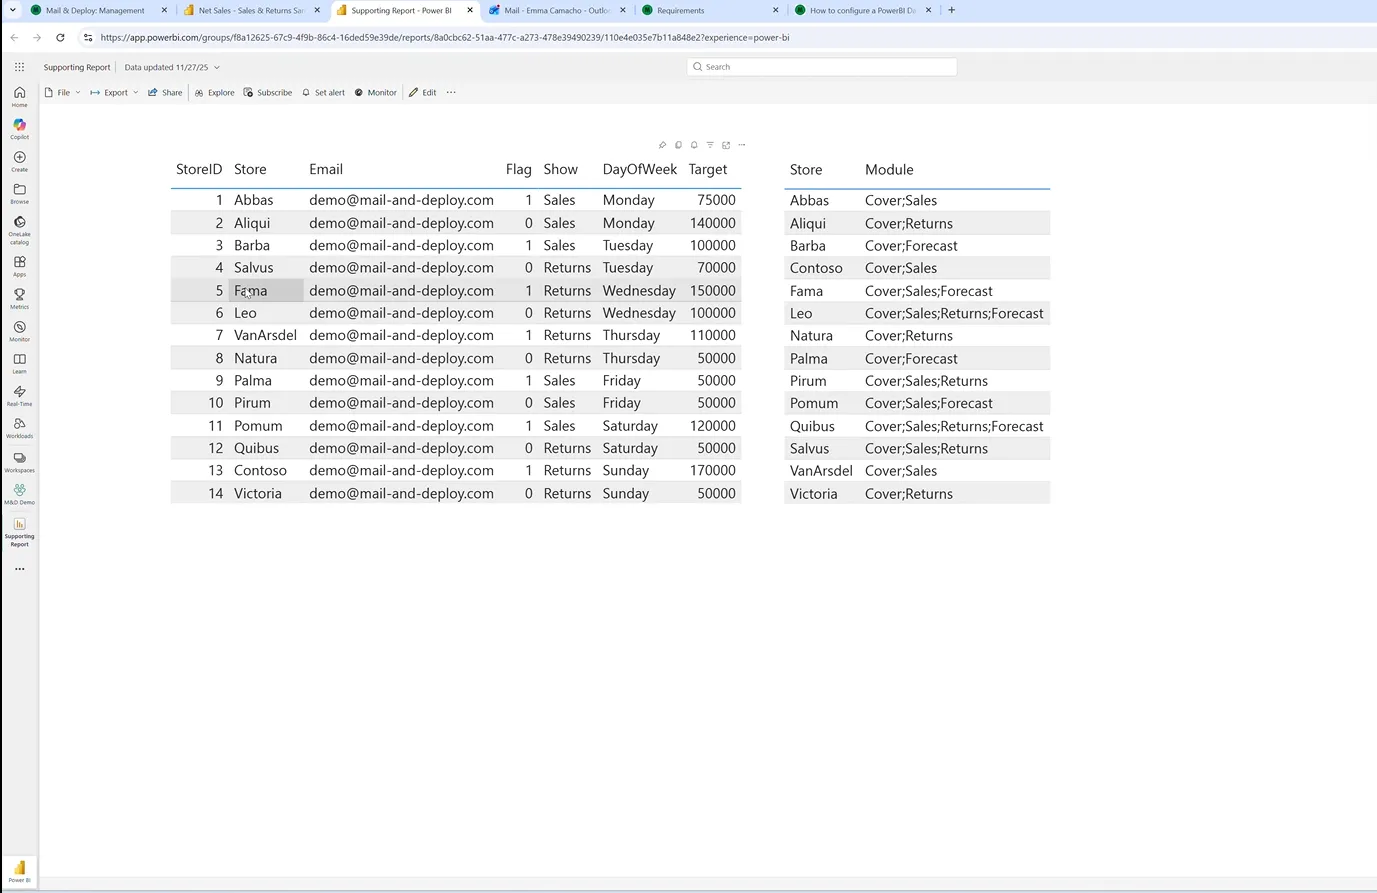Sort by the StoreID column header
This screenshot has height=893, width=1377.
199,170
